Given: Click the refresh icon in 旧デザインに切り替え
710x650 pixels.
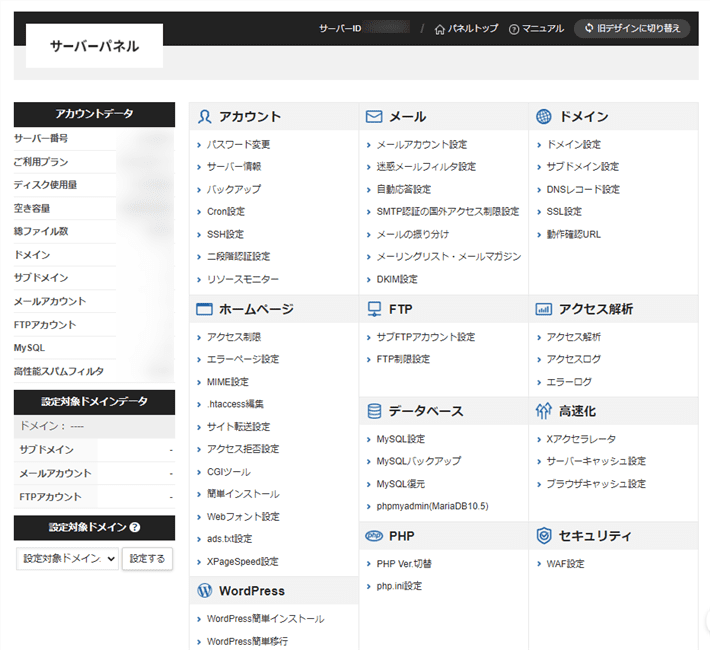Looking at the screenshot, I should click(589, 28).
